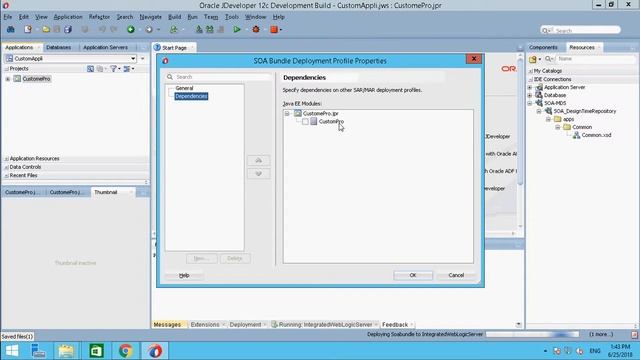Expand Application Resources section
640x360 pixels.
click(7, 158)
